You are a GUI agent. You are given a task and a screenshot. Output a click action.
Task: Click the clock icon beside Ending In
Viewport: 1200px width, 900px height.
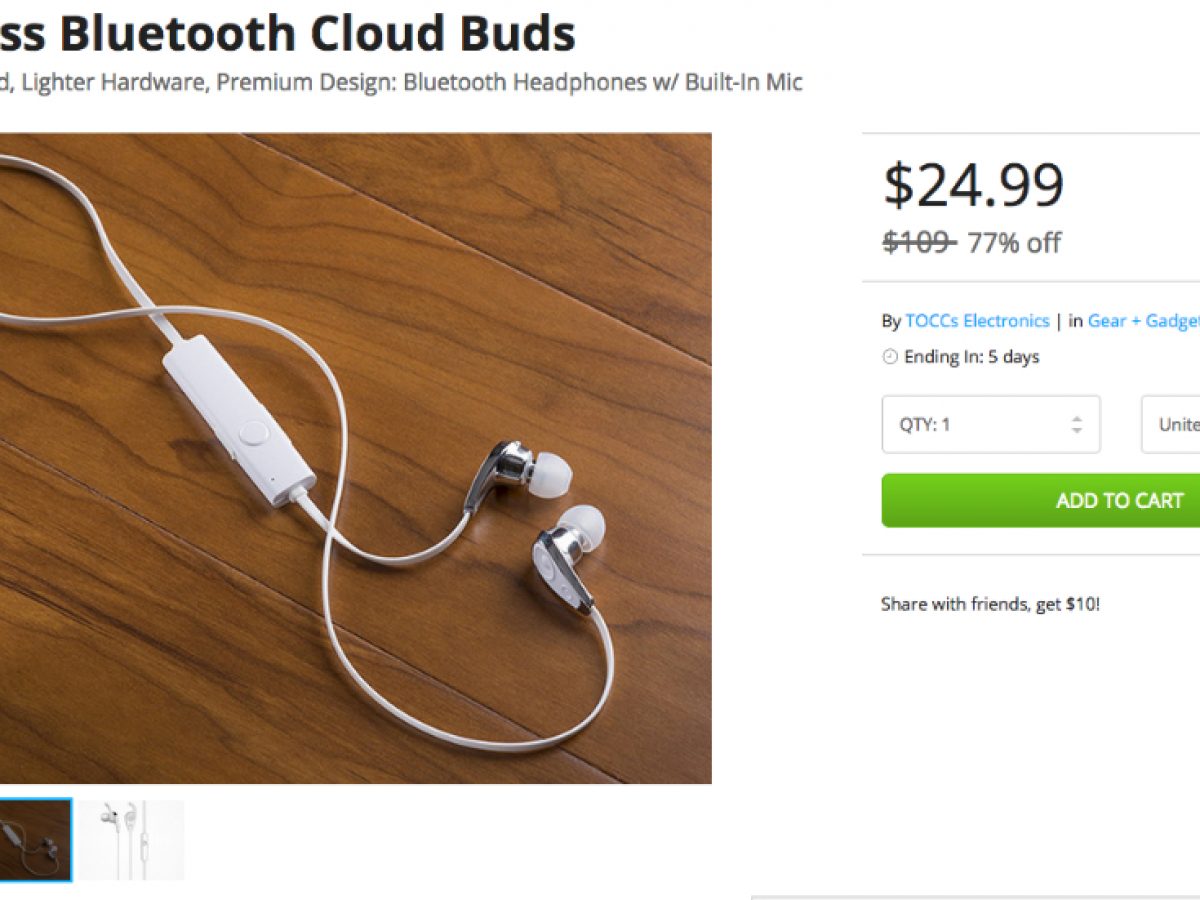tap(889, 357)
